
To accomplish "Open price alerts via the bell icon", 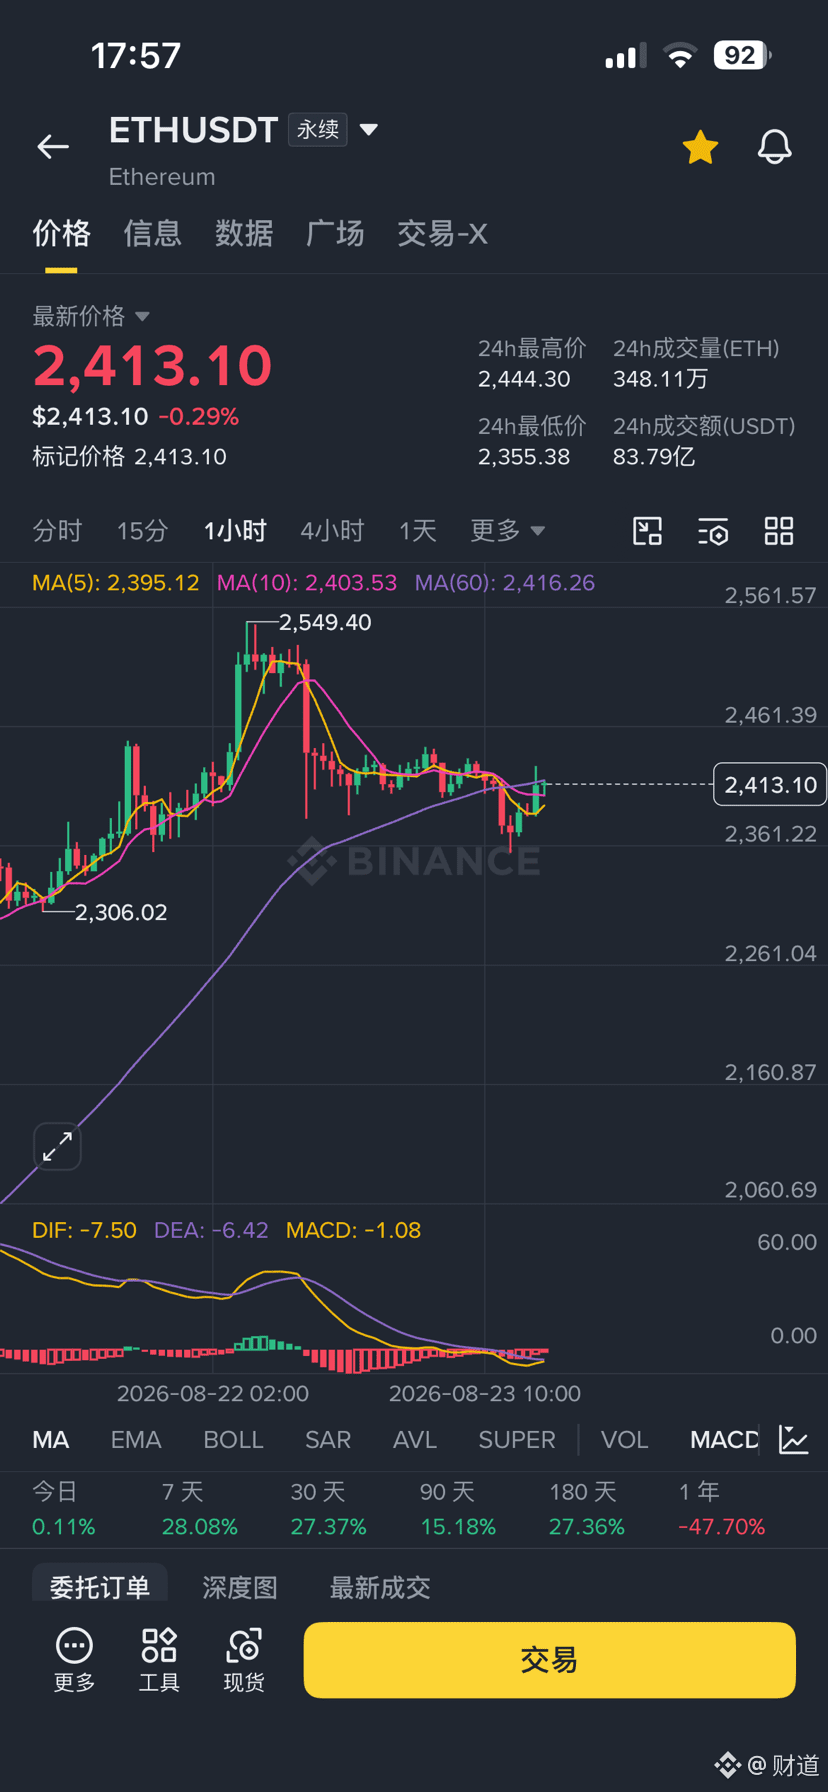I will pyautogui.click(x=774, y=147).
